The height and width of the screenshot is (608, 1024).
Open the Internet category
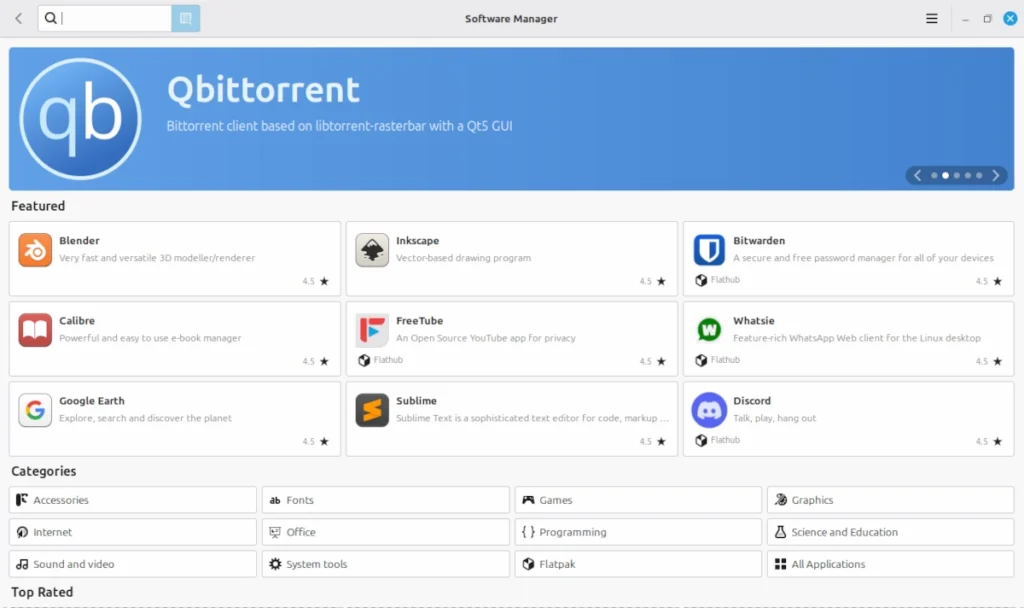tap(133, 532)
